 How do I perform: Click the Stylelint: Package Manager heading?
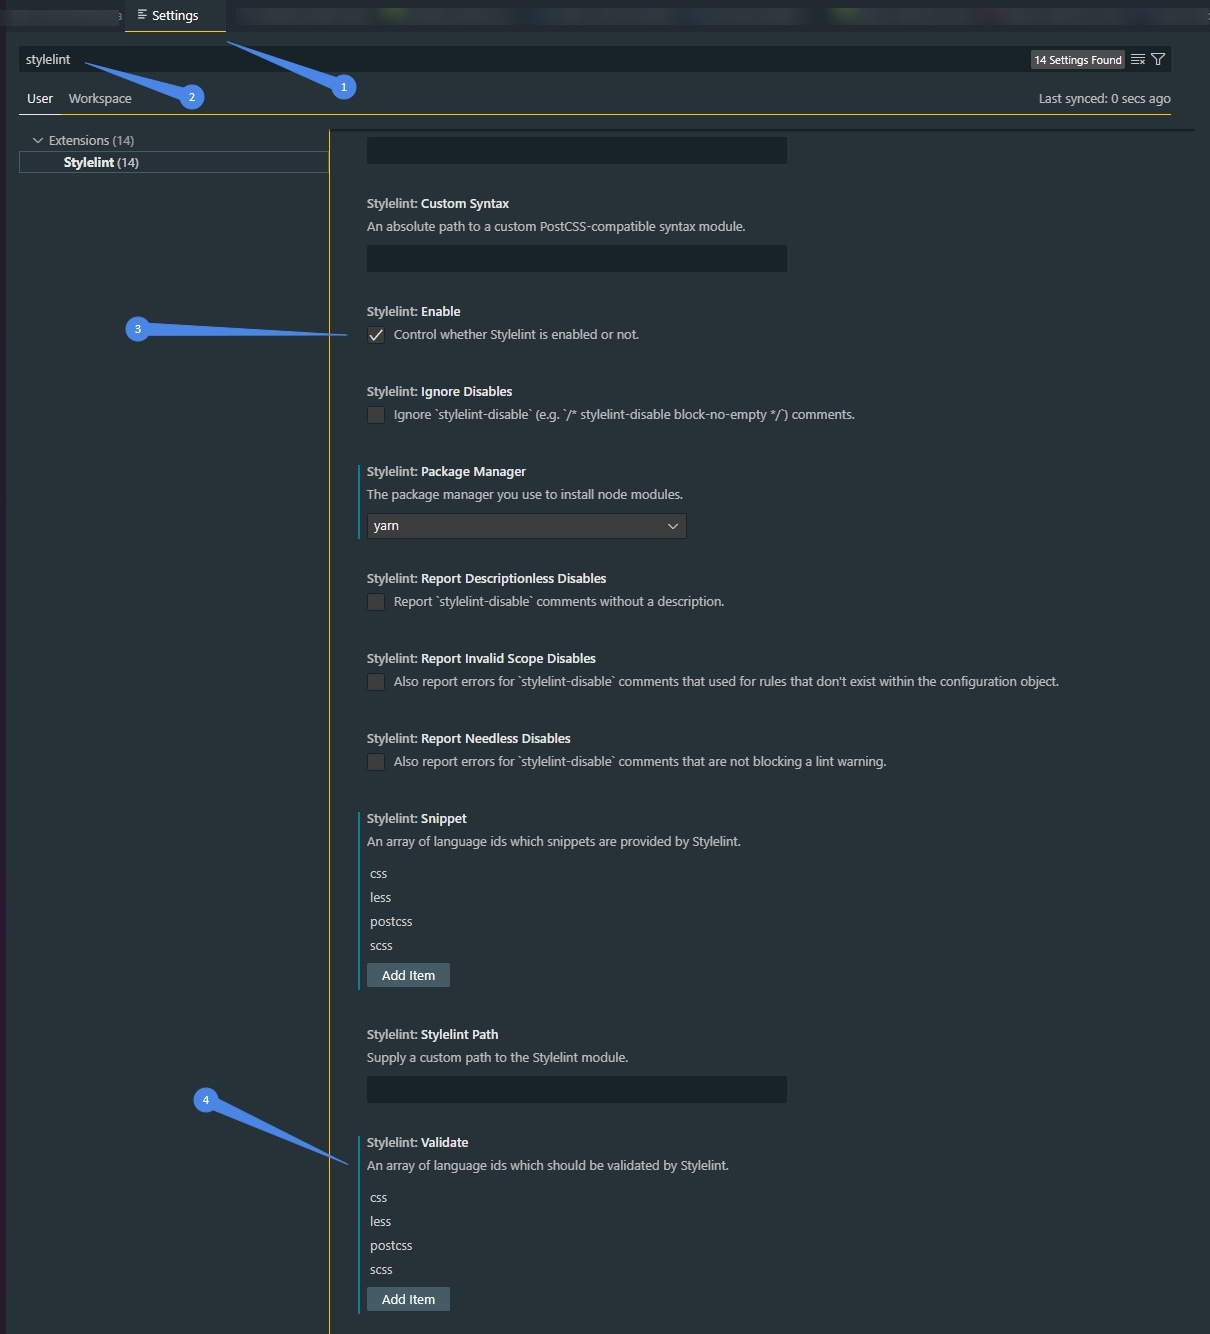446,471
